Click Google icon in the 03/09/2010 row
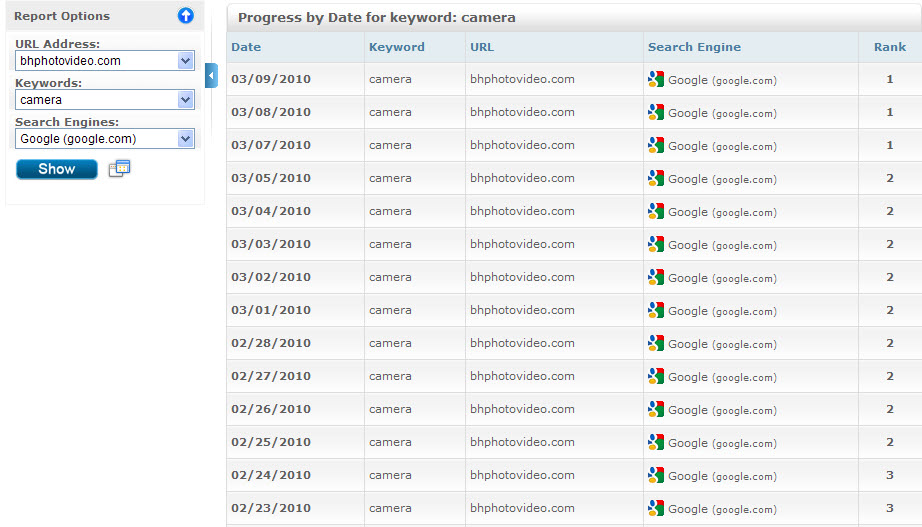 656,79
